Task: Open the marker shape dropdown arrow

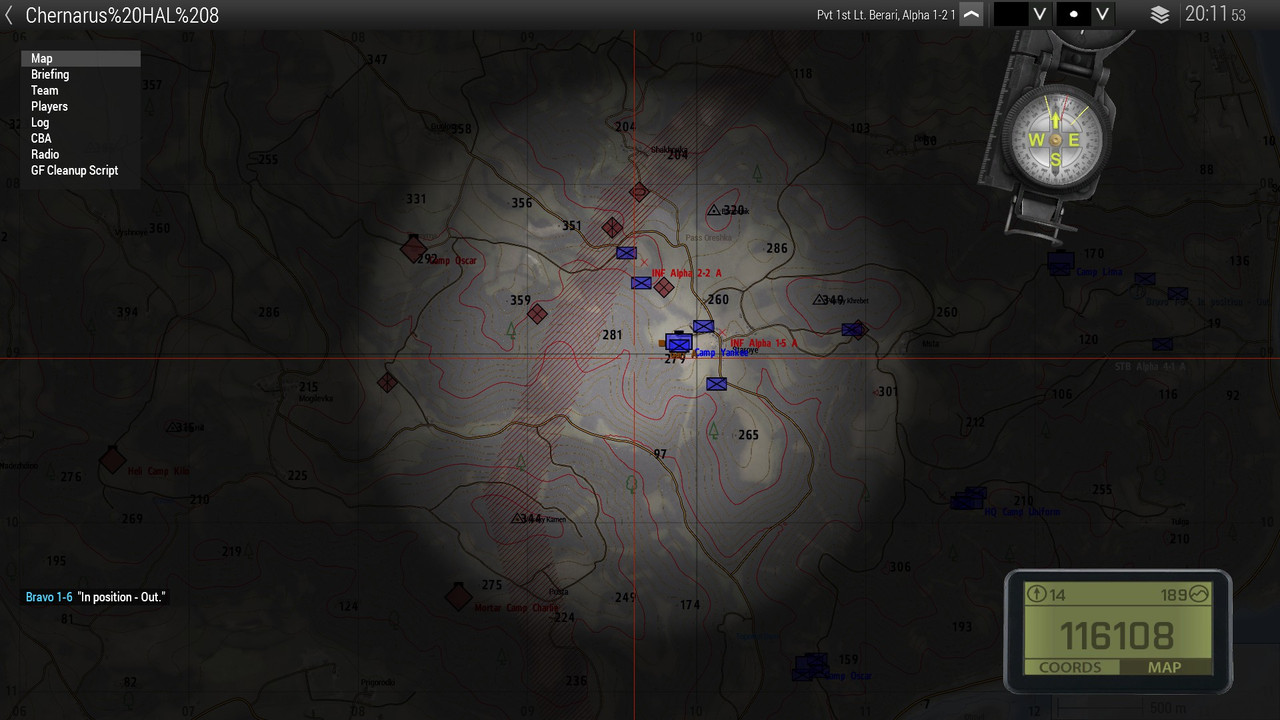Action: 1102,14
